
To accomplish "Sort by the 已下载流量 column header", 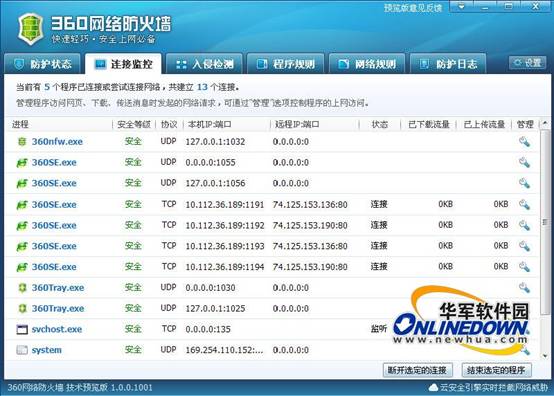I will tap(428, 124).
